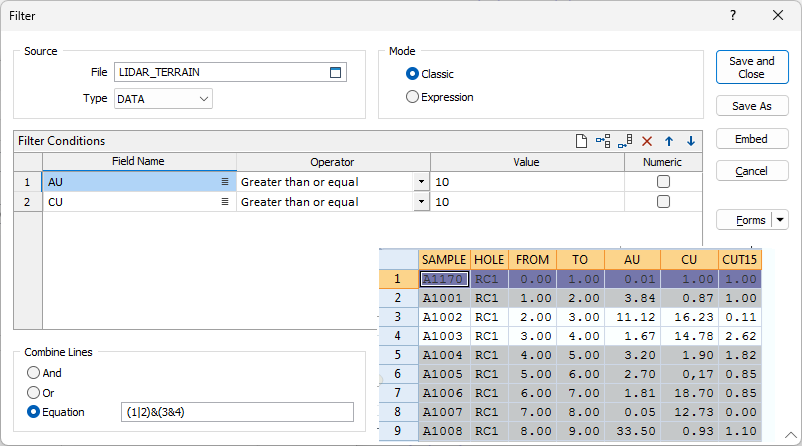Expand the Forms button dropdown arrow
The image size is (802, 446).
(780, 220)
